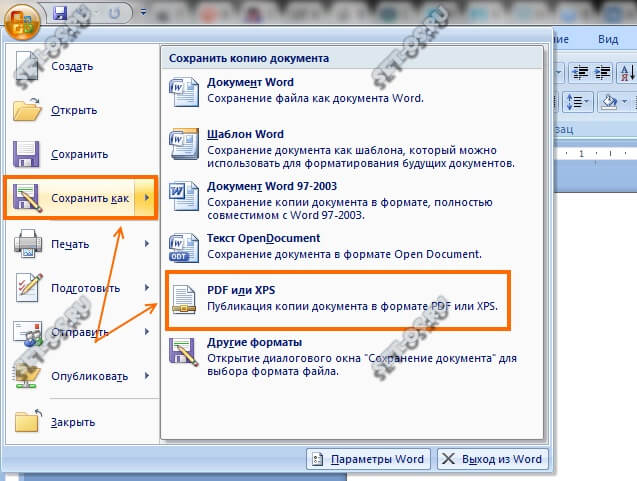
Task: Click the X icon on Выход из Word button
Action: coord(448,459)
